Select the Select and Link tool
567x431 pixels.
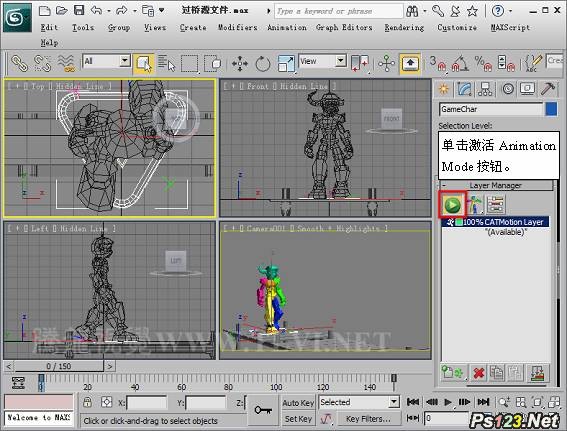tap(19, 63)
